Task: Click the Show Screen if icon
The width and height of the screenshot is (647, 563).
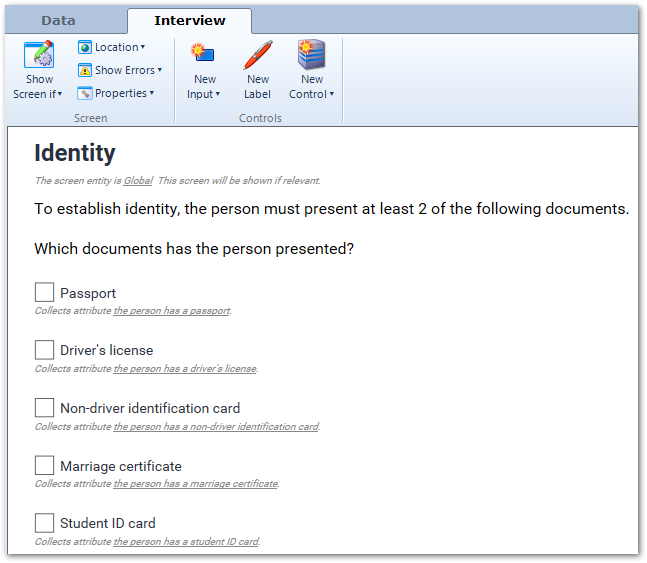Action: point(39,55)
